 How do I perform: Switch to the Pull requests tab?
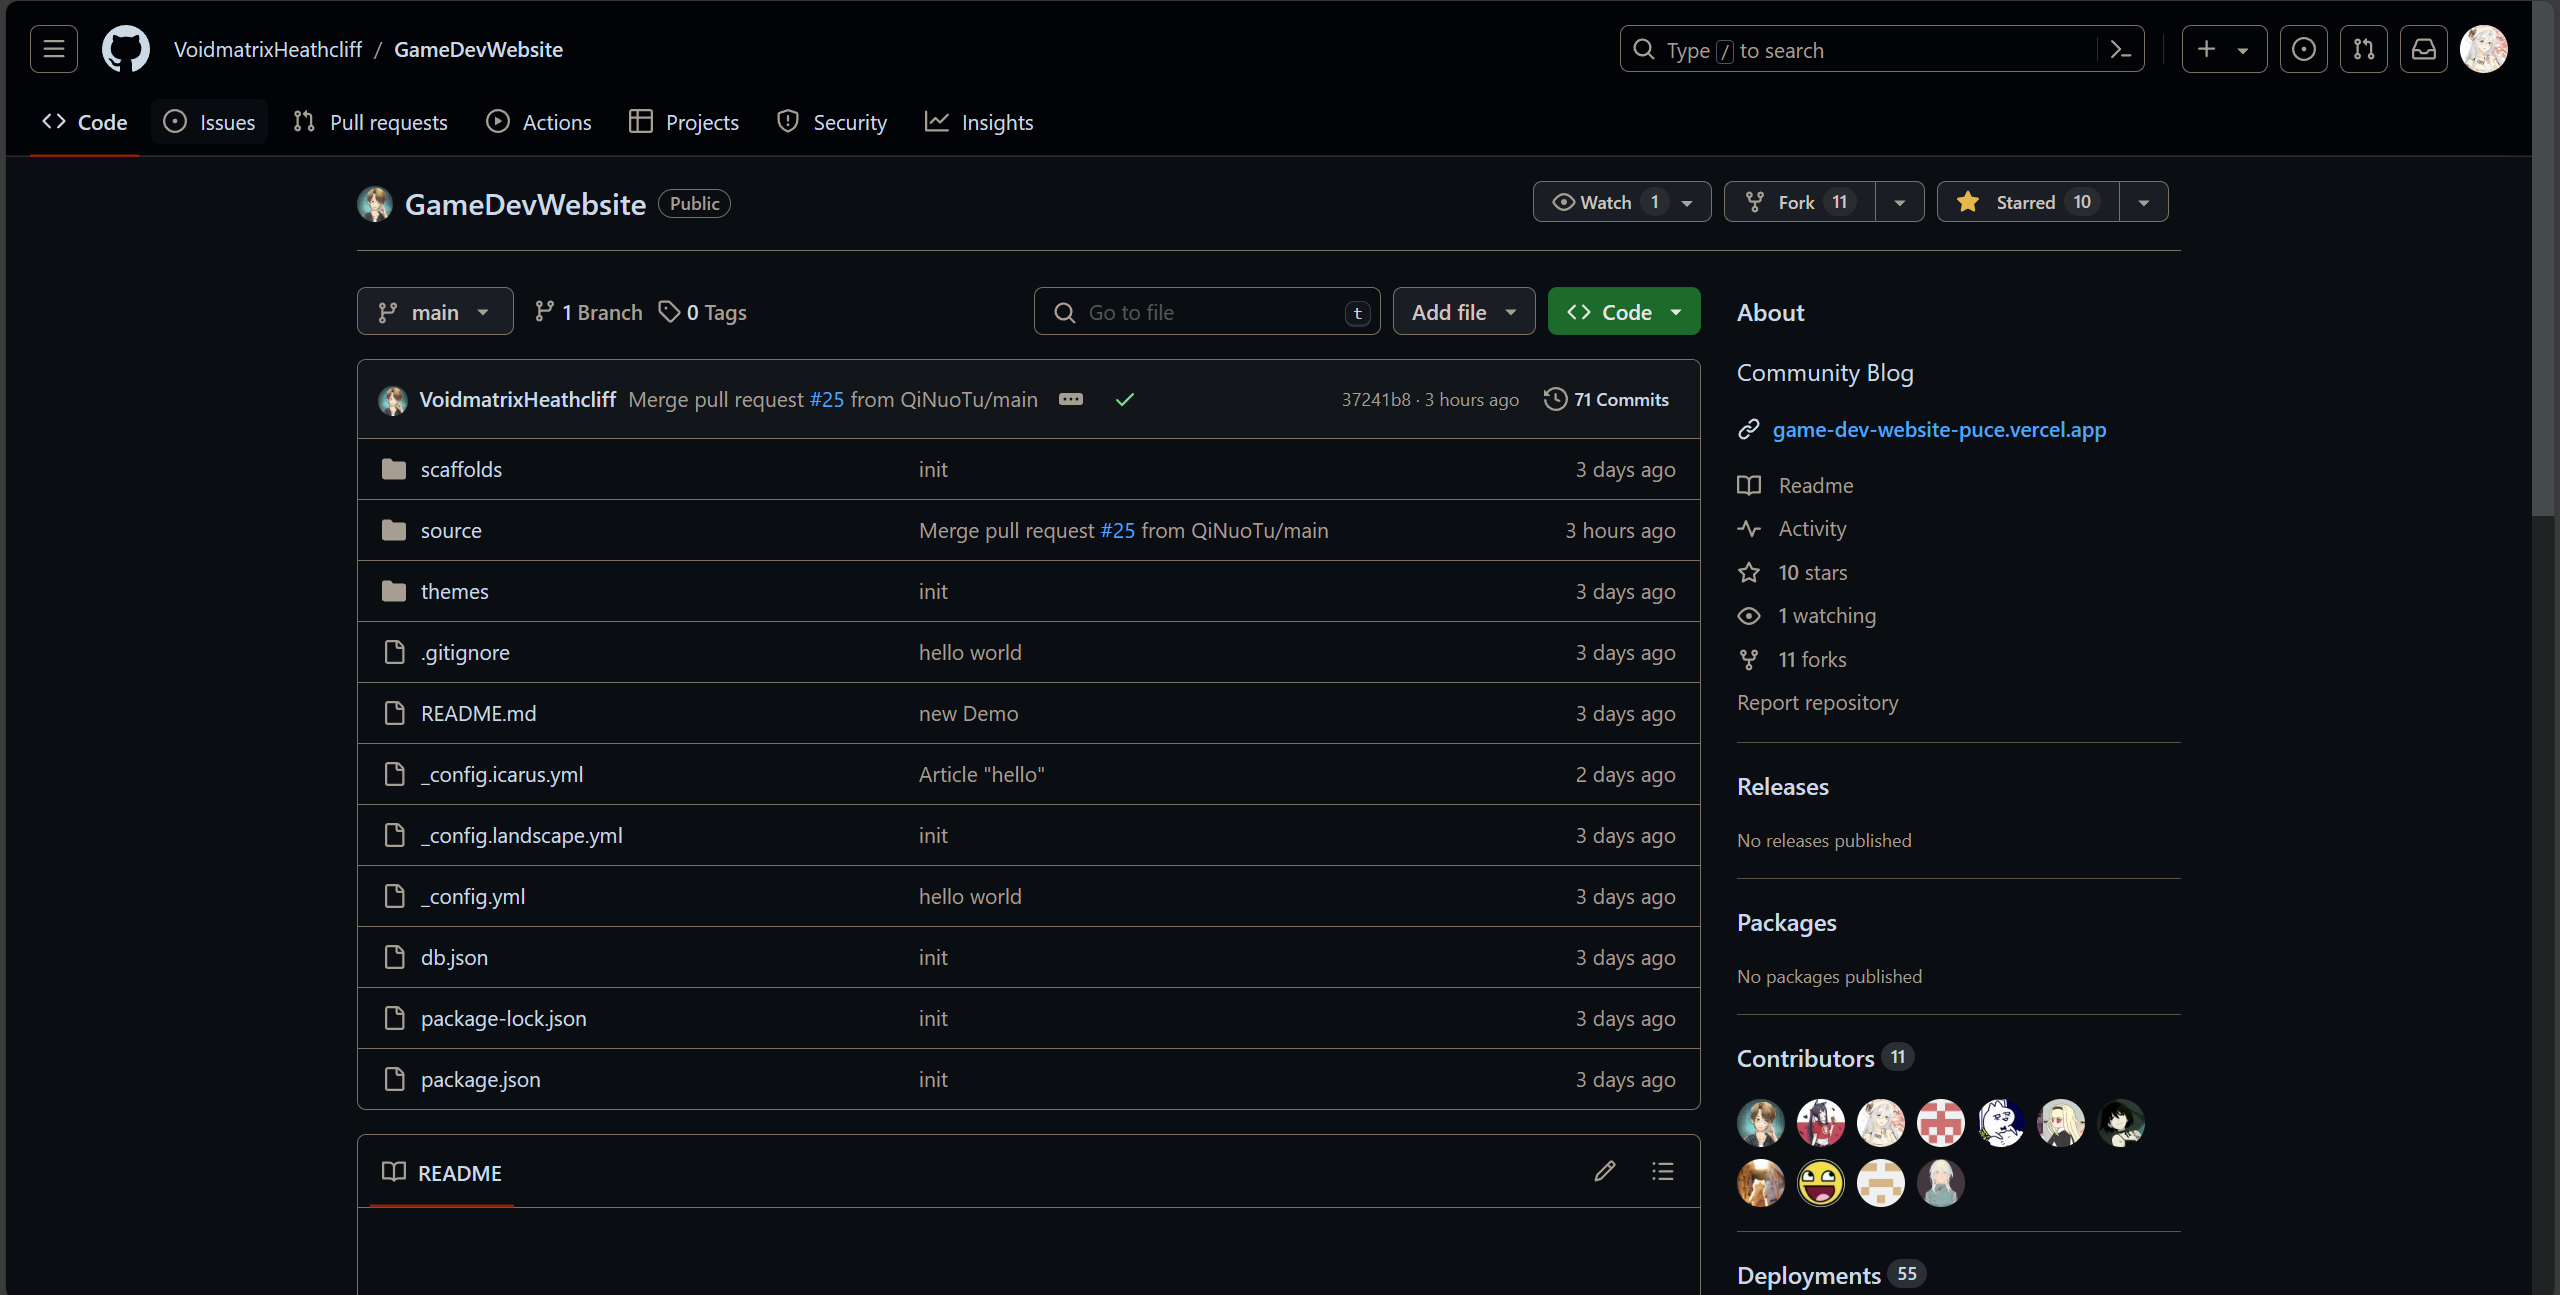click(x=371, y=122)
